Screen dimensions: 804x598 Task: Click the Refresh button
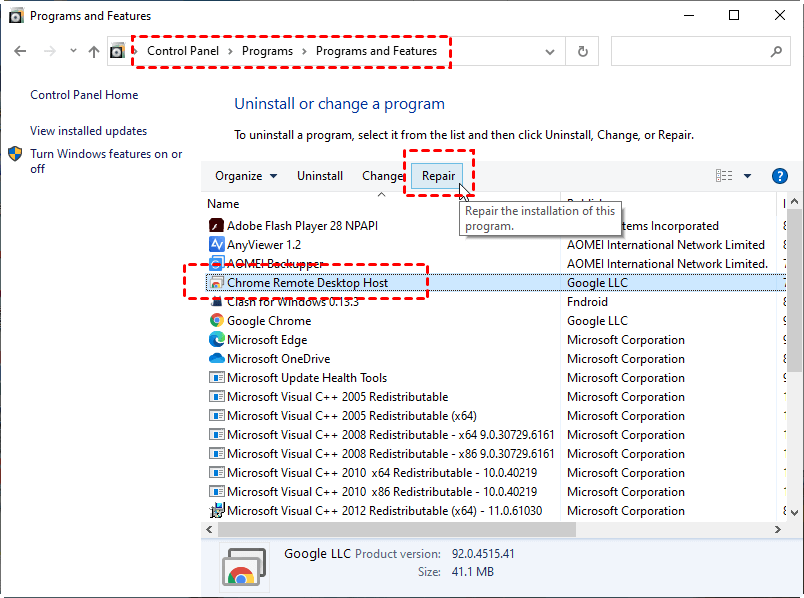click(x=582, y=51)
